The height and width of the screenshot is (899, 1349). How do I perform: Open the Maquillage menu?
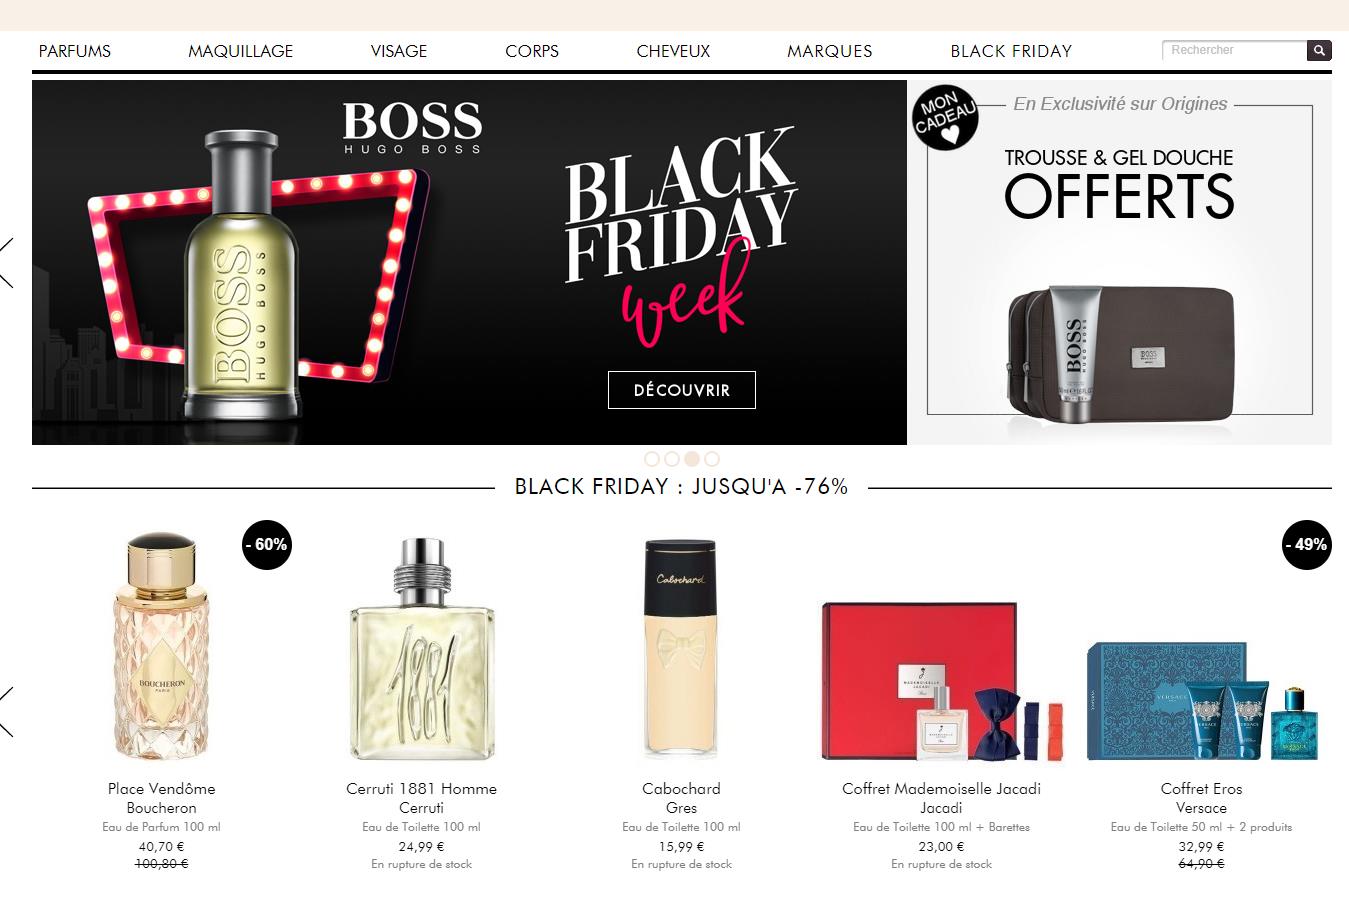[241, 51]
